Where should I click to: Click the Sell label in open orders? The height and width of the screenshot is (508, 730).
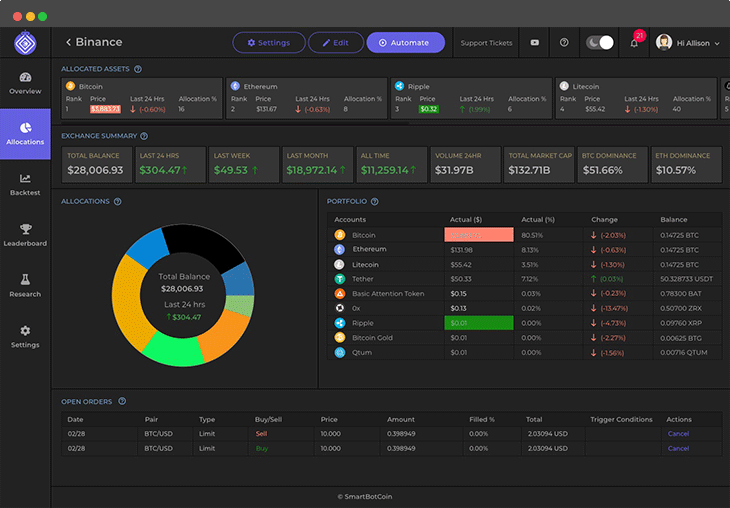point(261,433)
